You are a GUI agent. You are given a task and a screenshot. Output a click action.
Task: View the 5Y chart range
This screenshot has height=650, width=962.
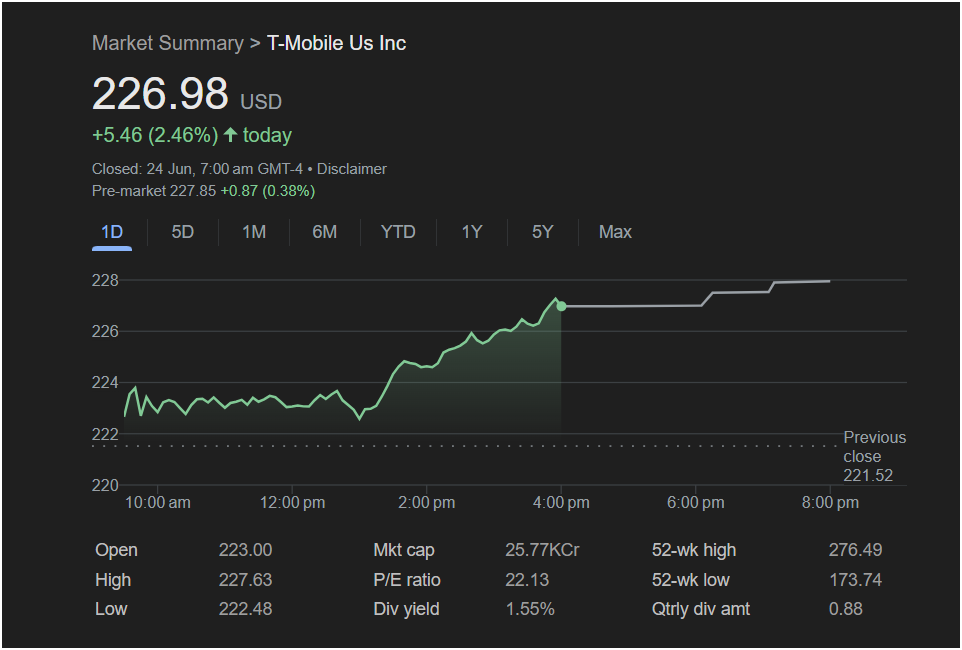[x=543, y=232]
